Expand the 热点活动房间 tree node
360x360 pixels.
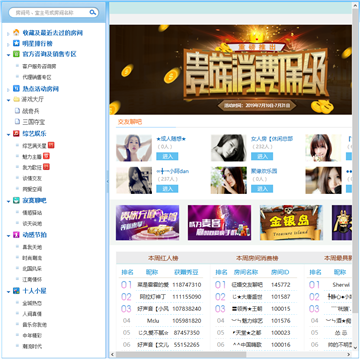(8, 90)
